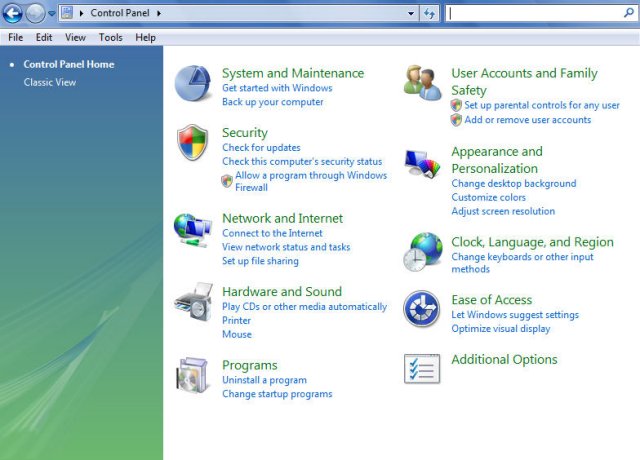Screen dimensions: 640x460
Task: Click the Additional Options checklist icon
Action: (x=422, y=369)
